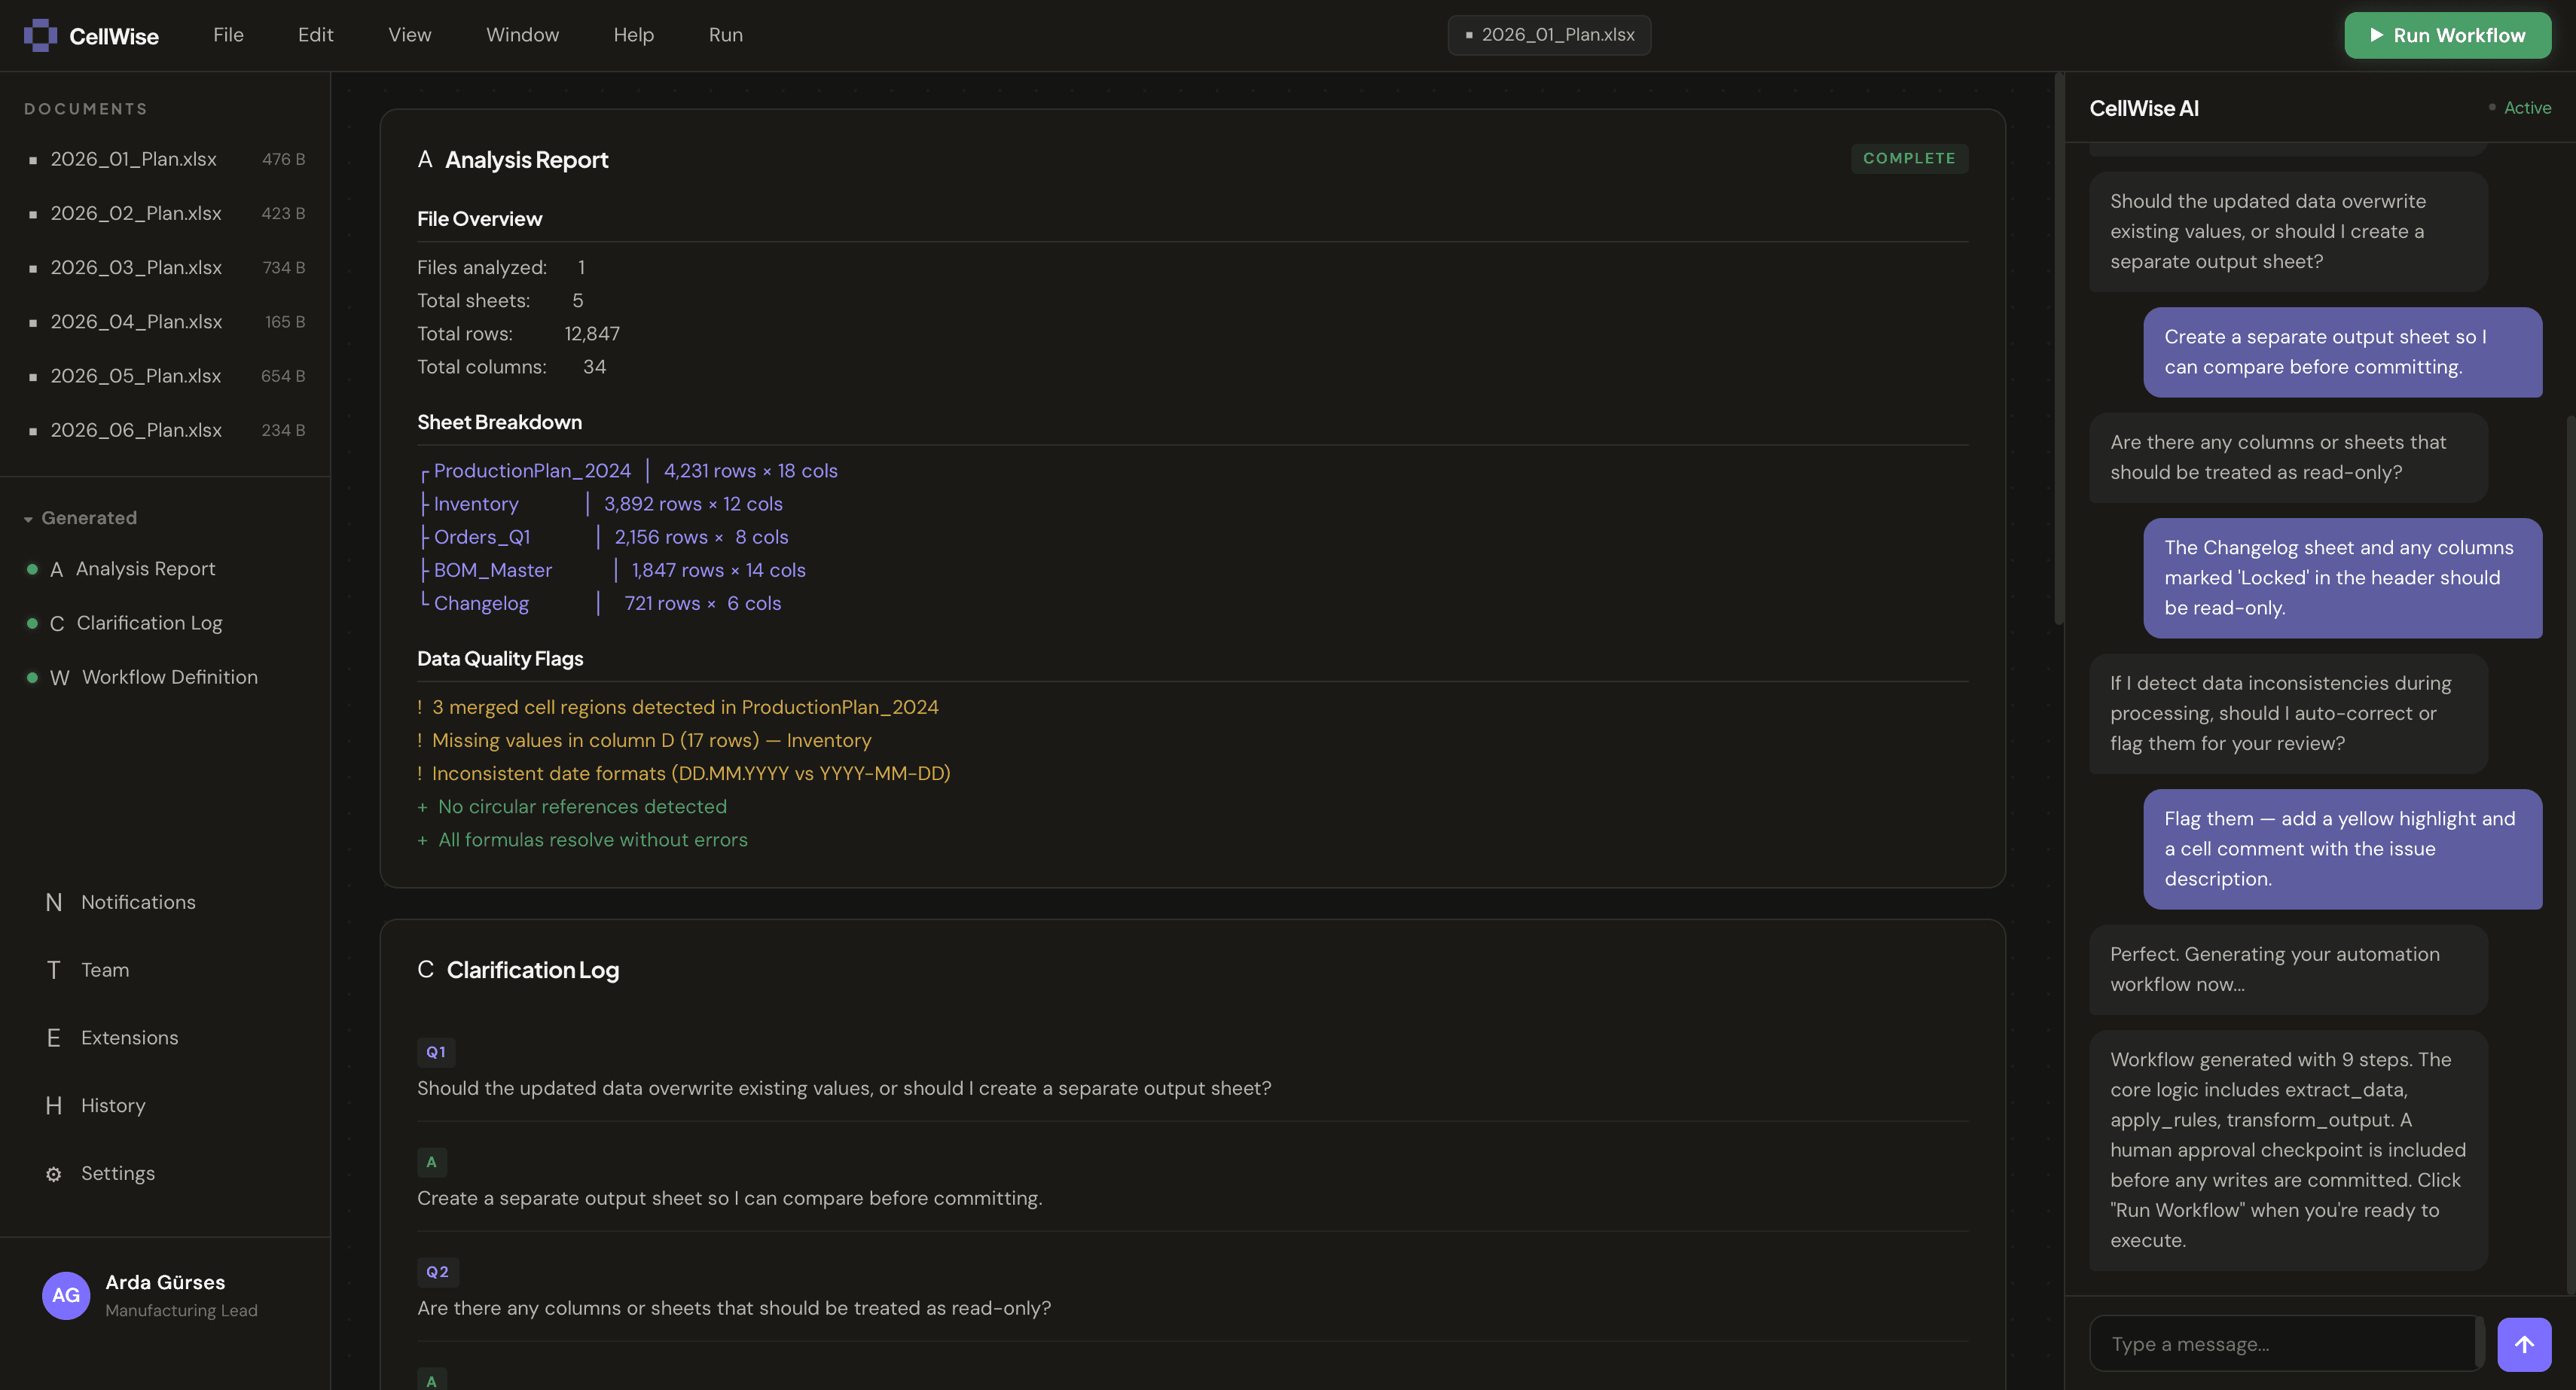Click the AG user avatar
Screen dimensions: 2576x1390
tap(66, 1295)
